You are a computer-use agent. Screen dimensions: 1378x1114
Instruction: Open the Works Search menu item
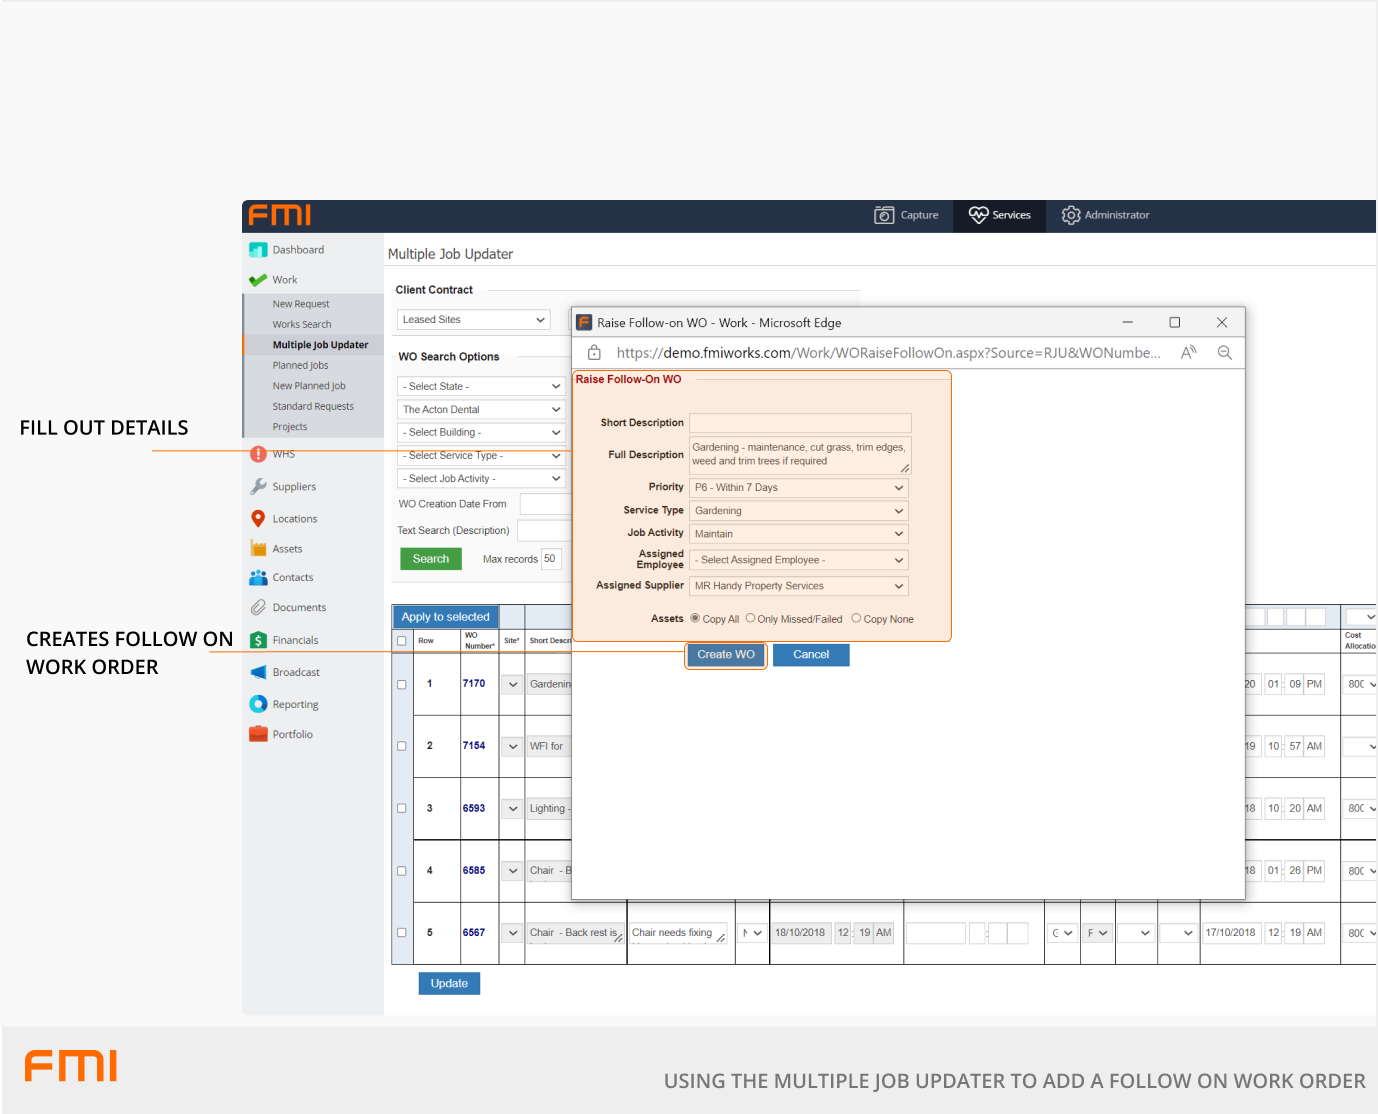click(x=302, y=325)
